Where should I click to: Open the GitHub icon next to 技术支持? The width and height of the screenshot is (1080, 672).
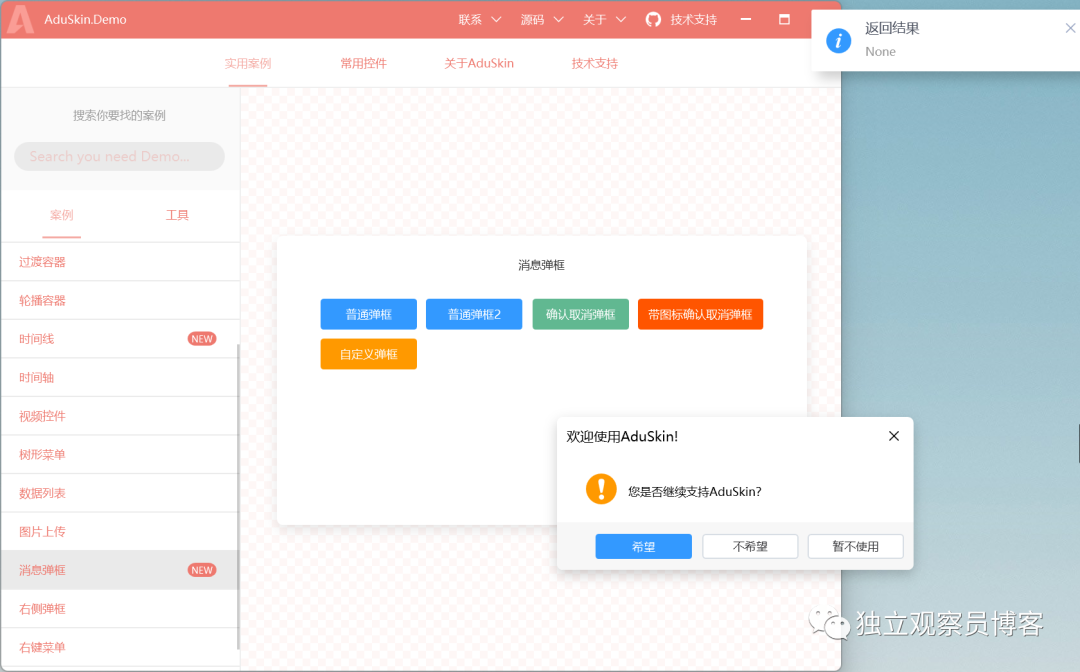point(653,19)
